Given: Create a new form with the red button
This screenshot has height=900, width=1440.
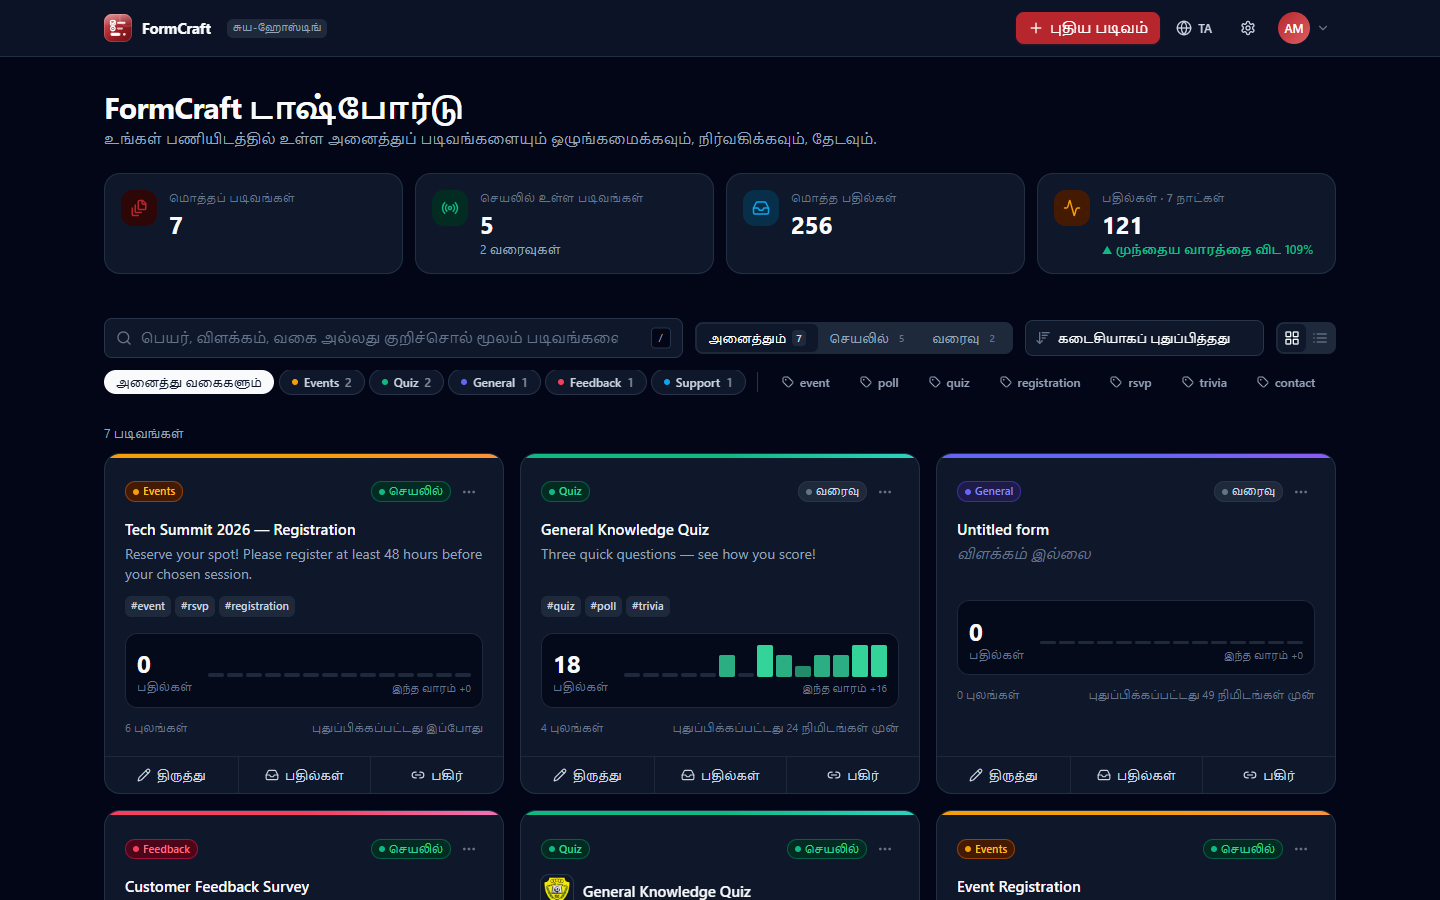Looking at the screenshot, I should [1088, 28].
